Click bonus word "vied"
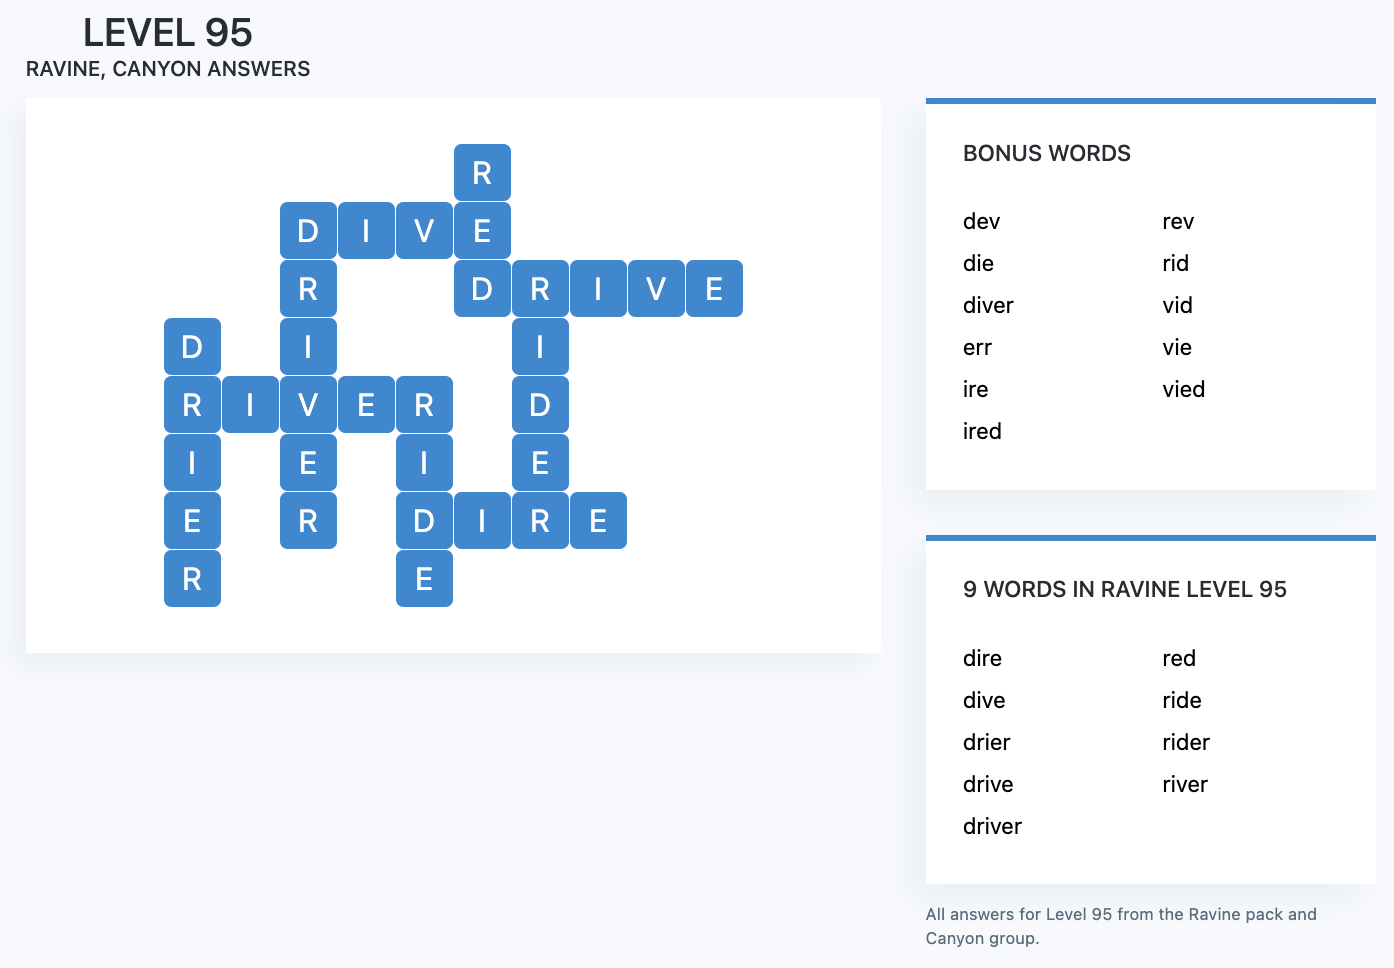 pos(1183,390)
